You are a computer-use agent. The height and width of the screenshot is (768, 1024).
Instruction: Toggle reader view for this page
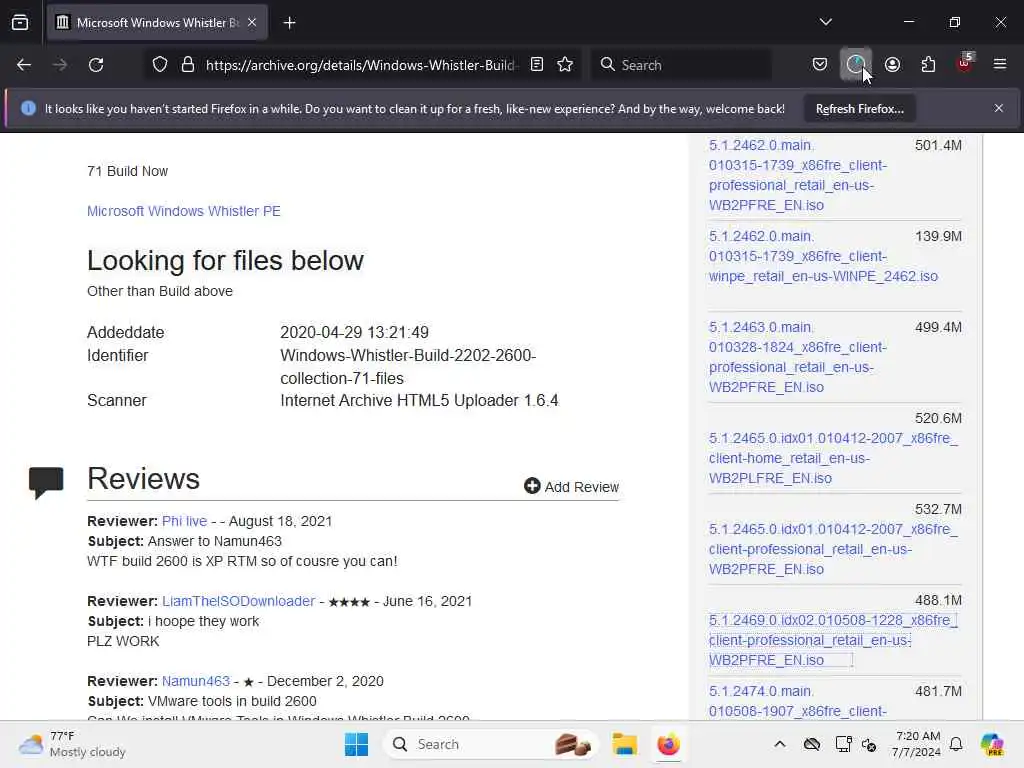point(537,65)
